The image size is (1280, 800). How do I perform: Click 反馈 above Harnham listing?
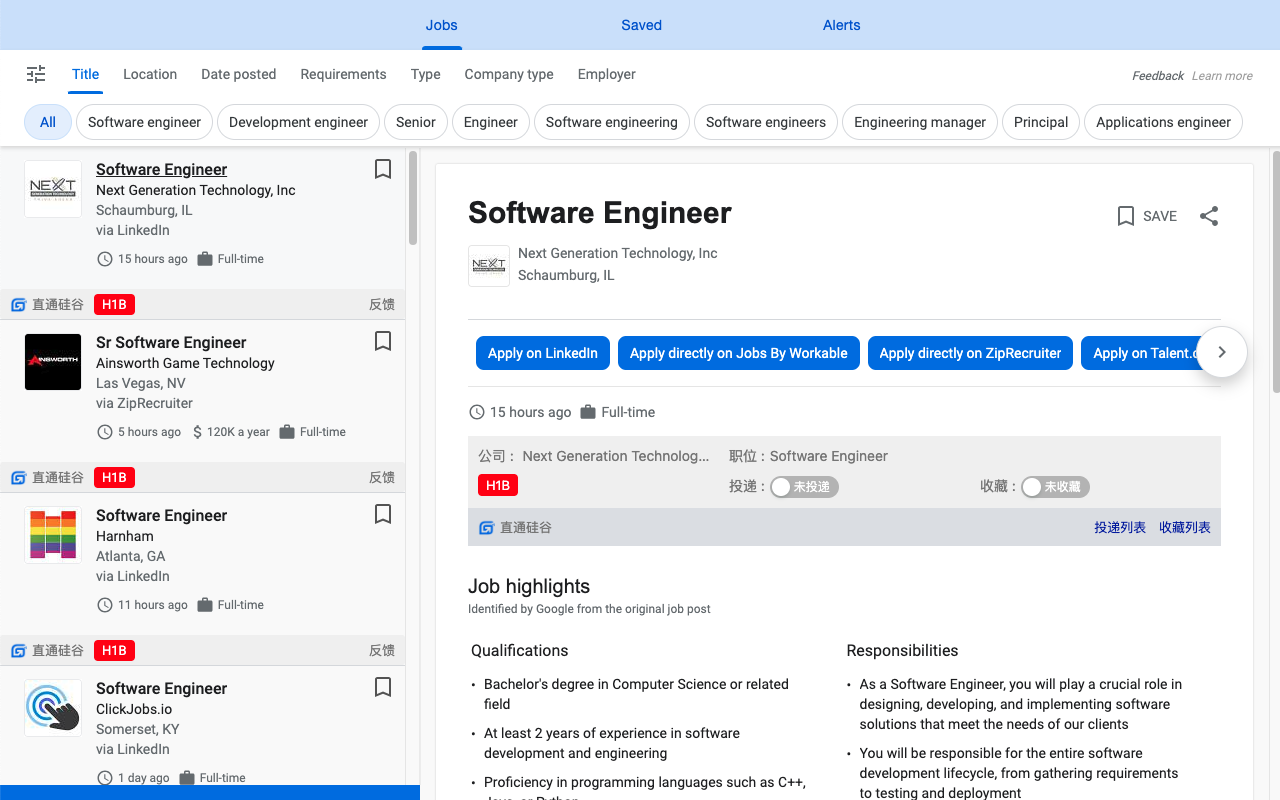(382, 477)
